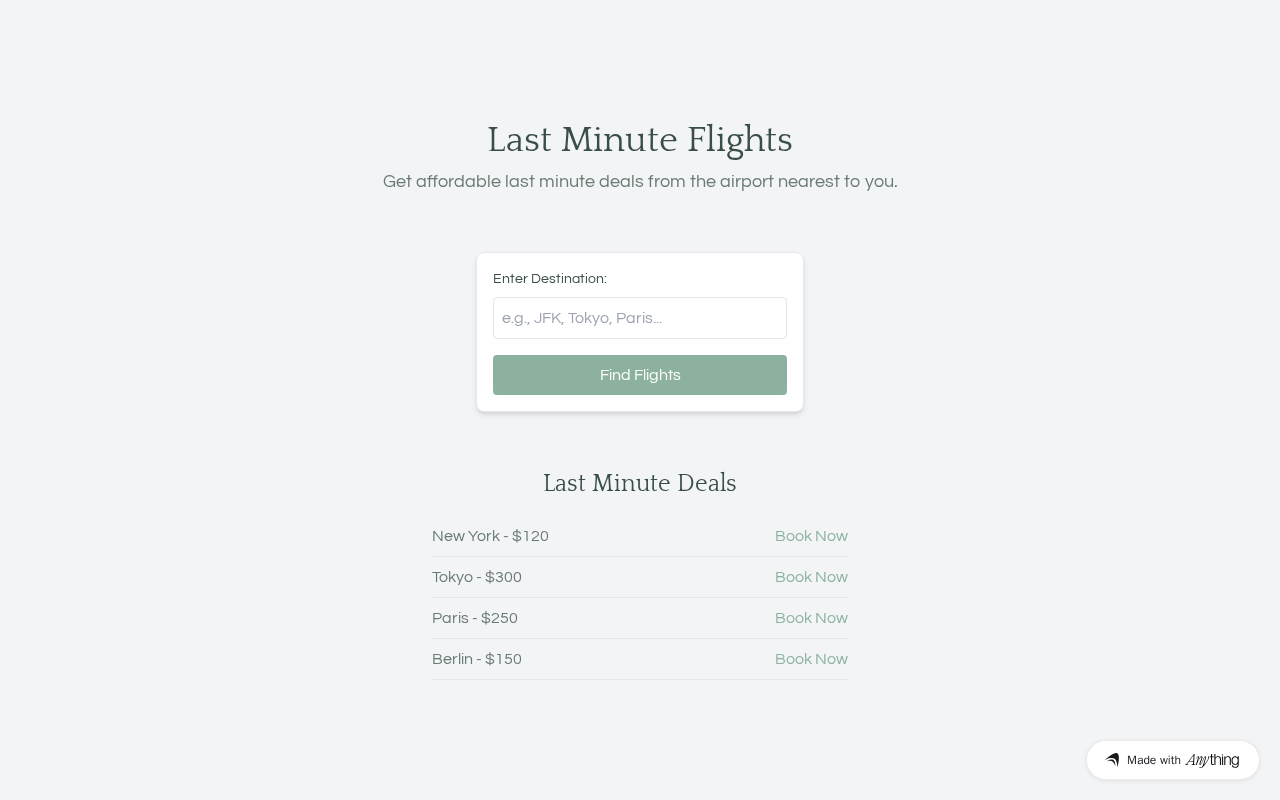The height and width of the screenshot is (800, 1280).
Task: Click the $120 price in the deals list
Action: (x=530, y=536)
